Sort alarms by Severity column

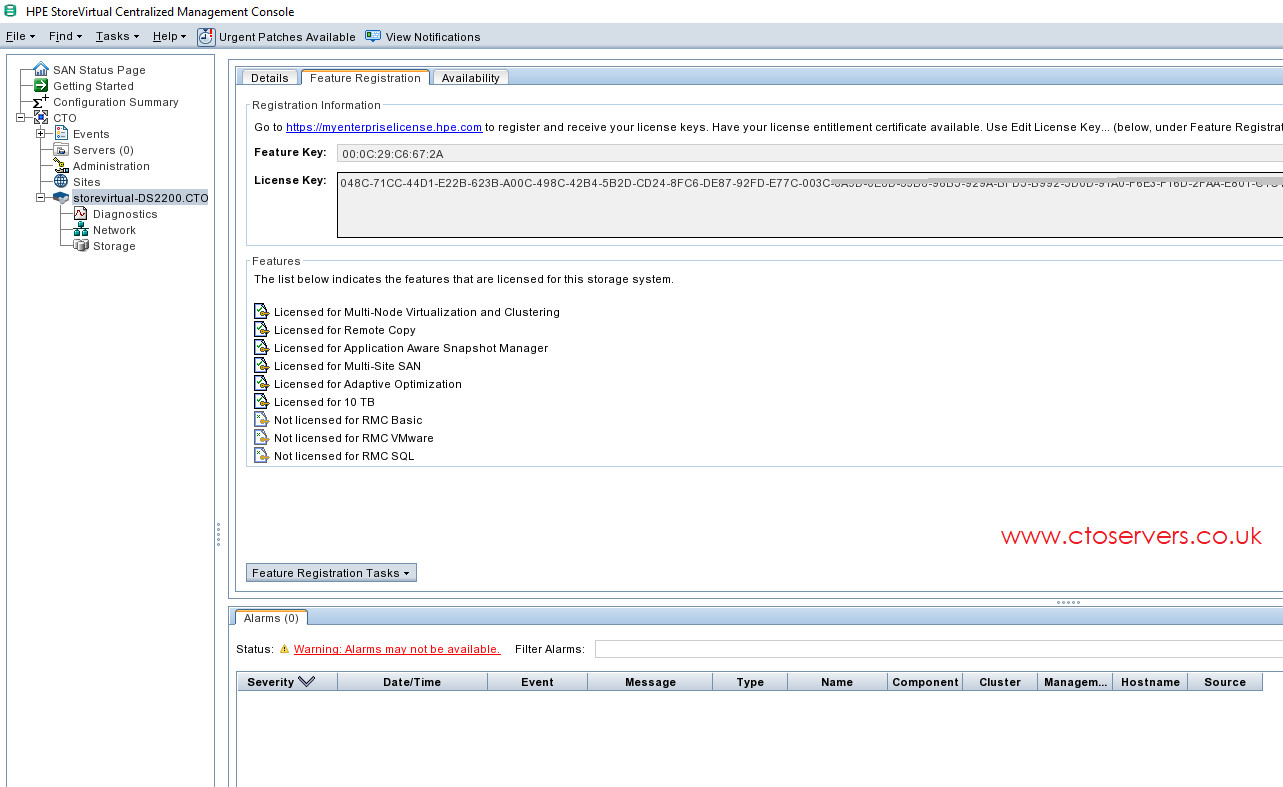pos(287,682)
